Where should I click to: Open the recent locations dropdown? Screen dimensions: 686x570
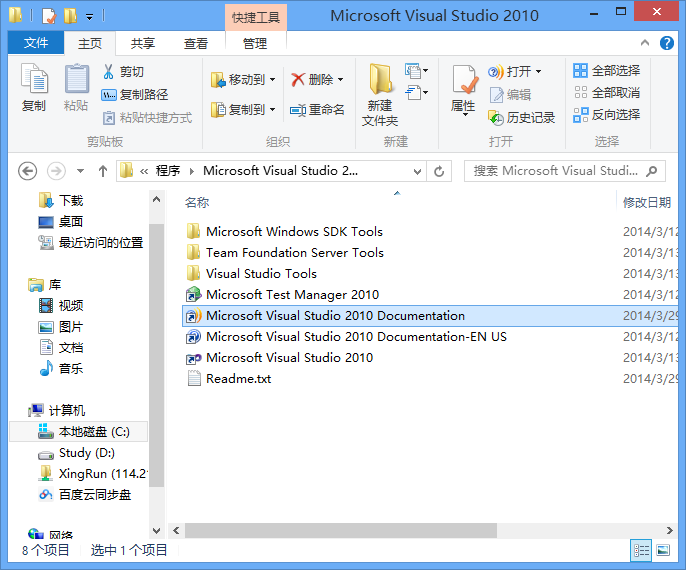[80, 171]
